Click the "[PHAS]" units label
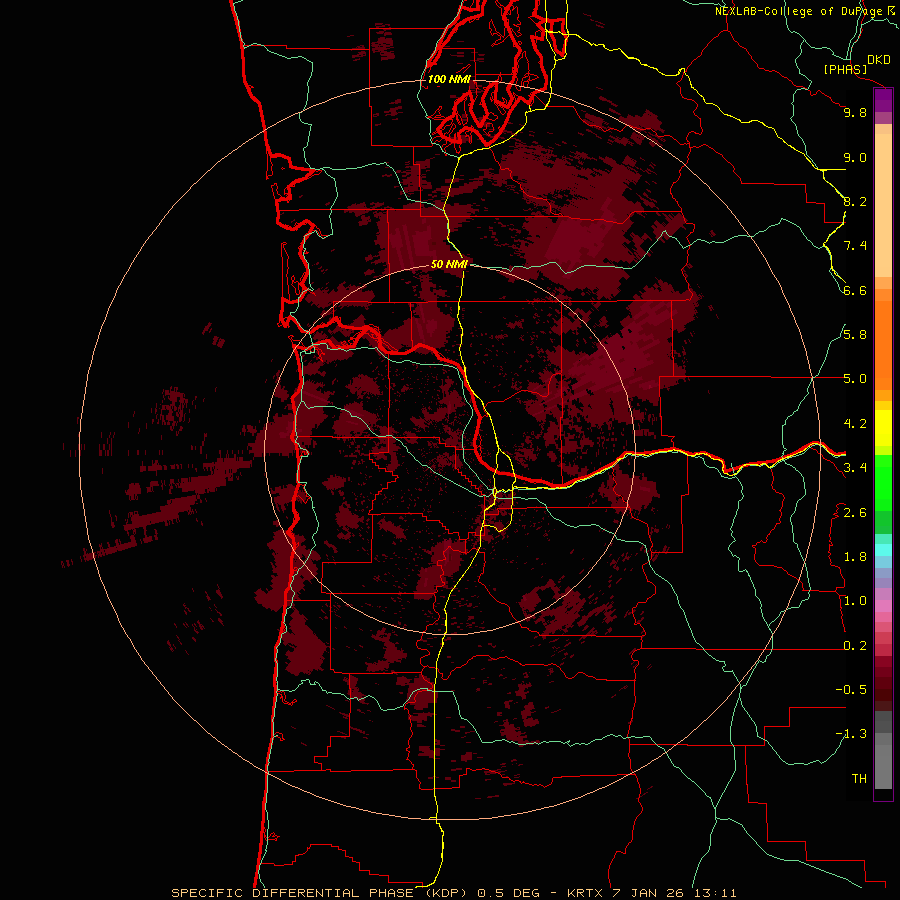This screenshot has height=900, width=900. 845,70
